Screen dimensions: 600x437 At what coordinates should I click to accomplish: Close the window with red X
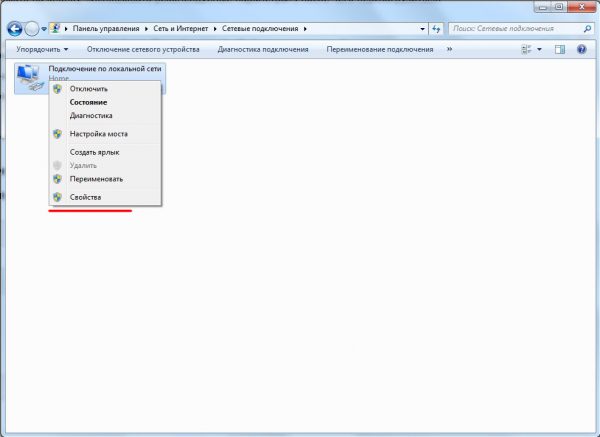(x=582, y=7)
